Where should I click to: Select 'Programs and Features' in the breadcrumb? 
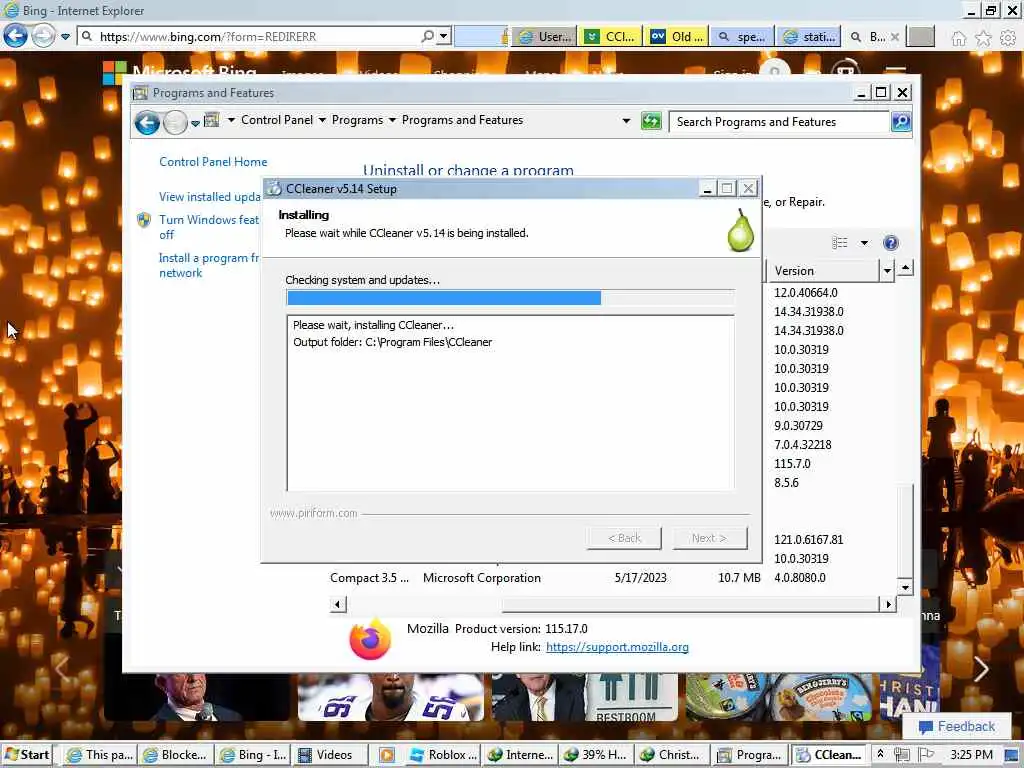coord(462,120)
